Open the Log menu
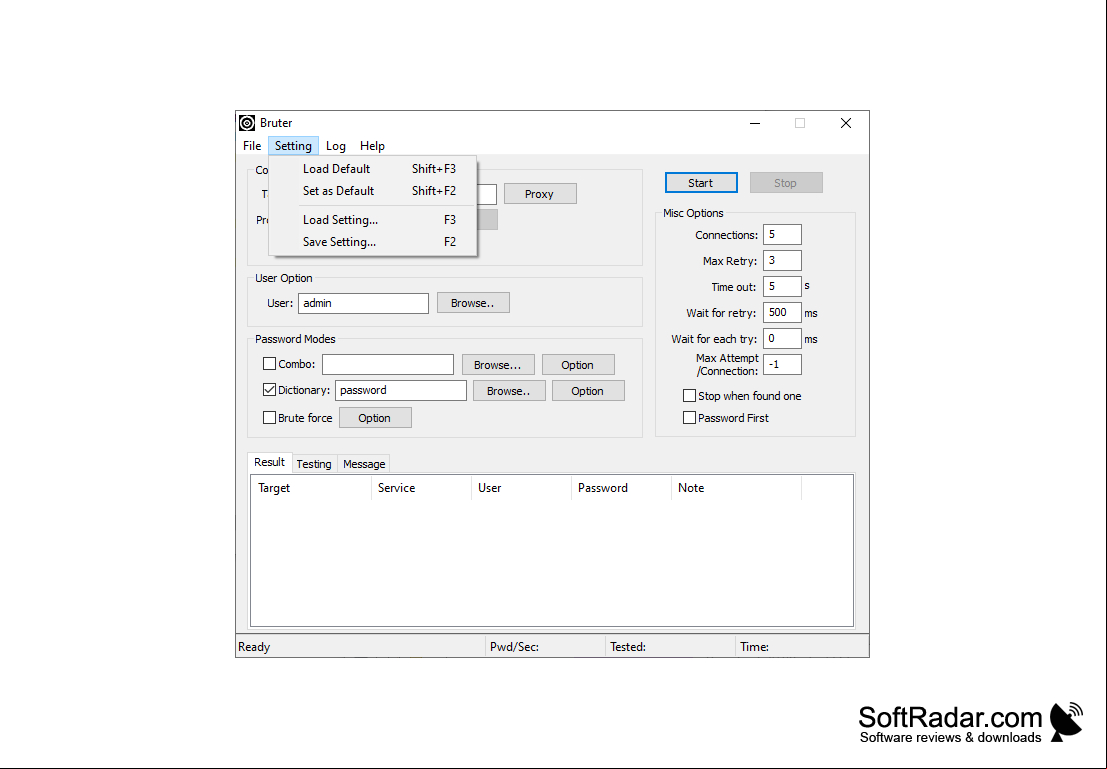The image size is (1107, 769). pyautogui.click(x=335, y=145)
